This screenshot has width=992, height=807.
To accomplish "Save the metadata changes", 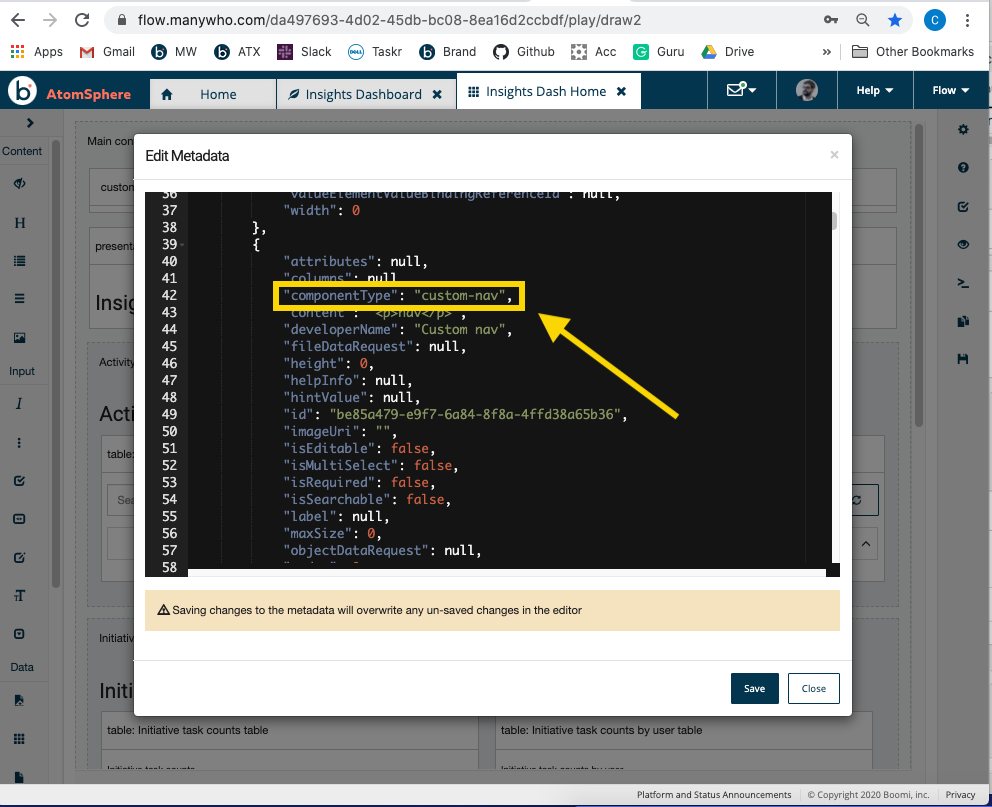I will 754,688.
